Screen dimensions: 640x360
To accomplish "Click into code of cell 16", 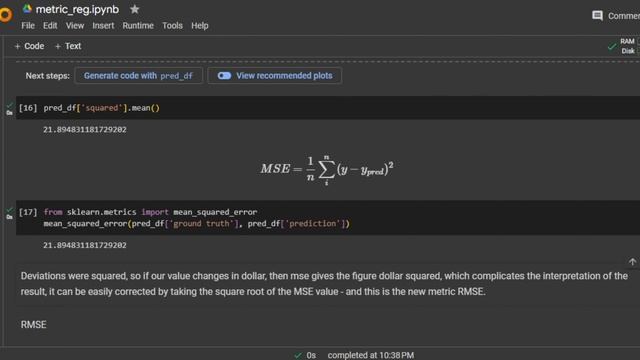I will (102, 108).
